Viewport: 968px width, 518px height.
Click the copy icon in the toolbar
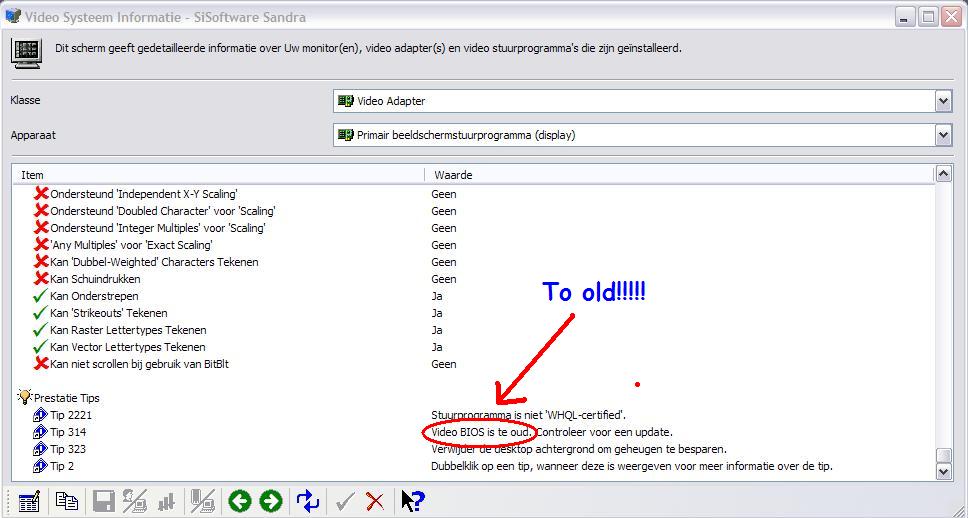coord(66,501)
